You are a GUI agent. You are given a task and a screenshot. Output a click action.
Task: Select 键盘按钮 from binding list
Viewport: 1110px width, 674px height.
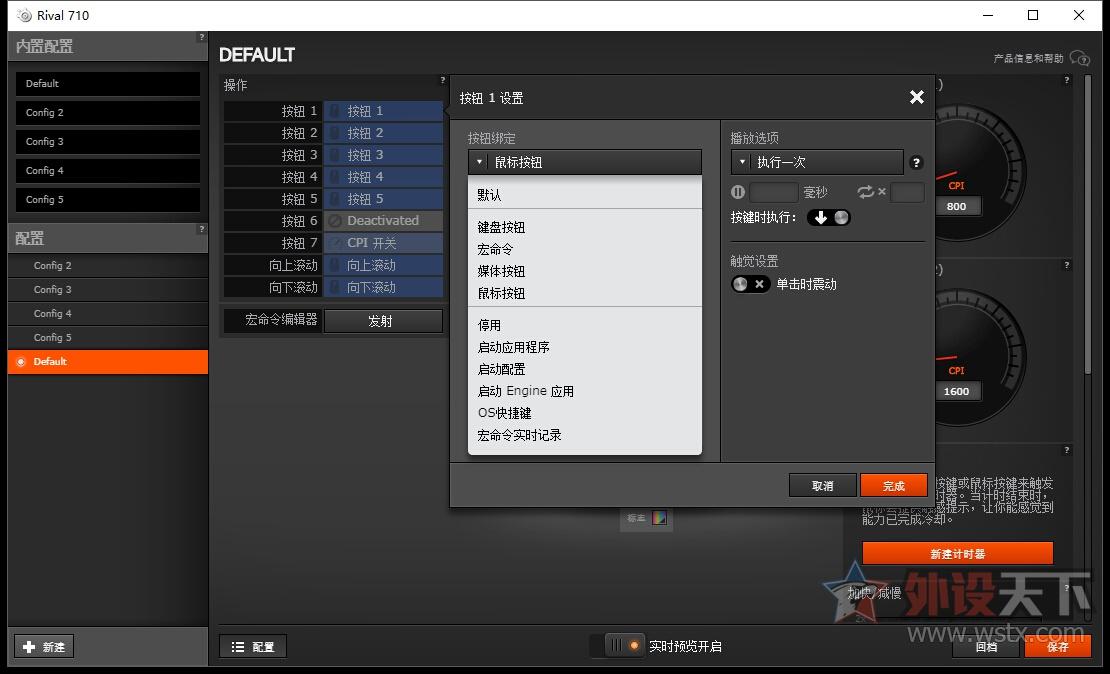[x=501, y=227]
